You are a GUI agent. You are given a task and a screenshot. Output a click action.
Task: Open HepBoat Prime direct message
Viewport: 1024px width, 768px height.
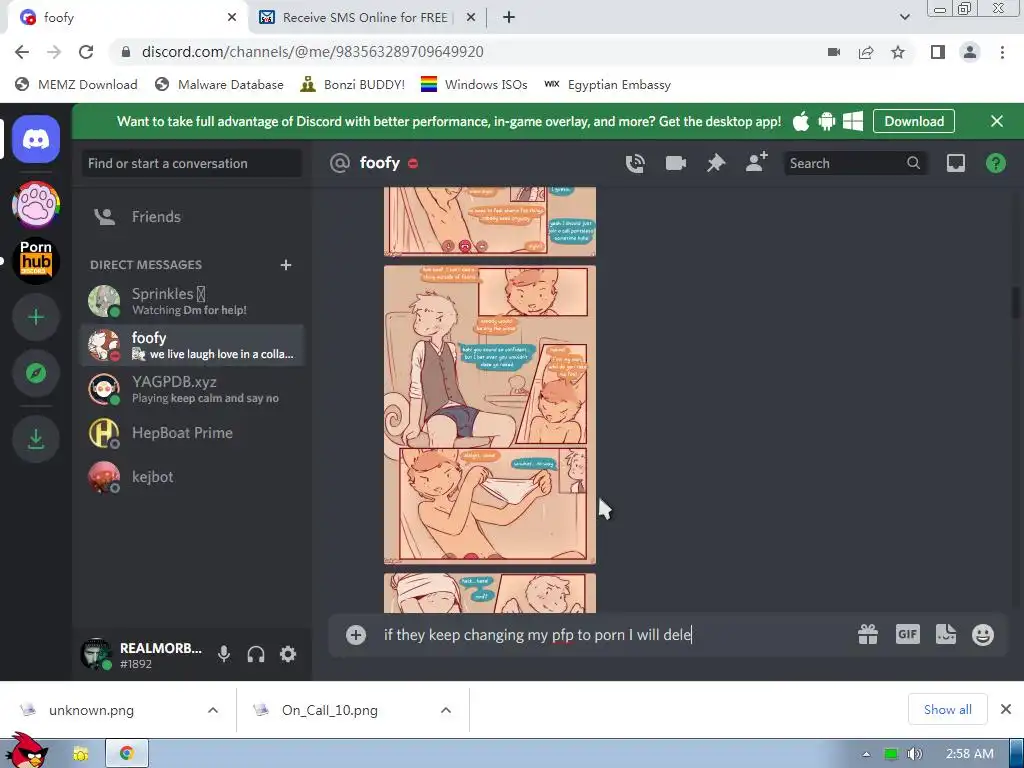[x=193, y=433]
